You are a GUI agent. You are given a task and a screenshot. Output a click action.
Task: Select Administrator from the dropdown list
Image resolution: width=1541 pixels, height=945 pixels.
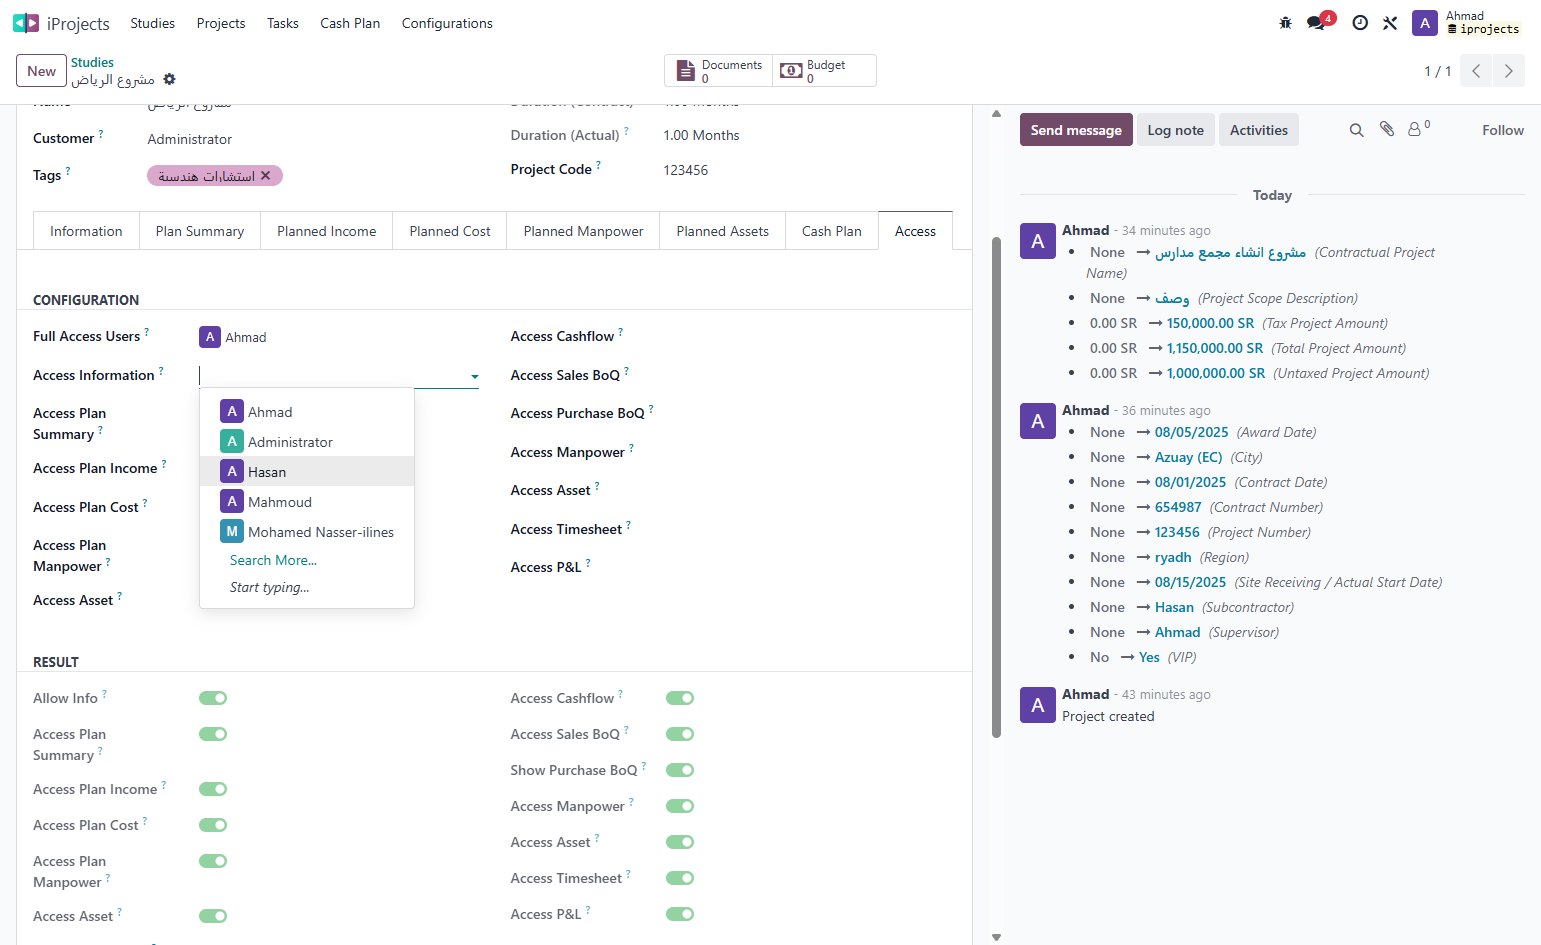point(307,441)
